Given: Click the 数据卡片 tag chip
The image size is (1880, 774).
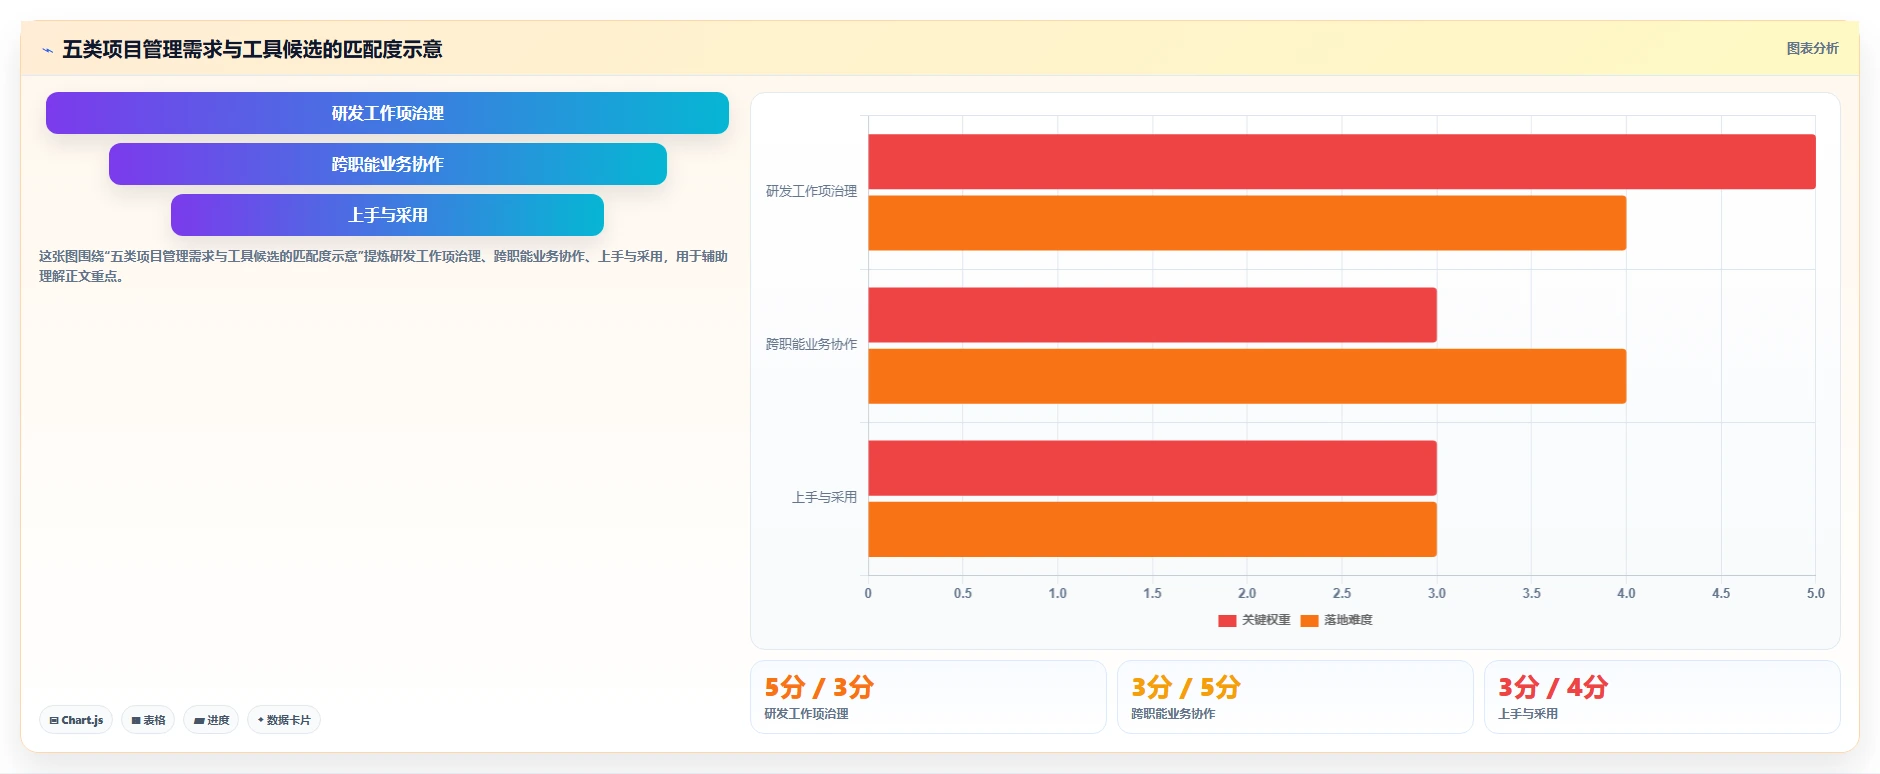Looking at the screenshot, I should (284, 720).
